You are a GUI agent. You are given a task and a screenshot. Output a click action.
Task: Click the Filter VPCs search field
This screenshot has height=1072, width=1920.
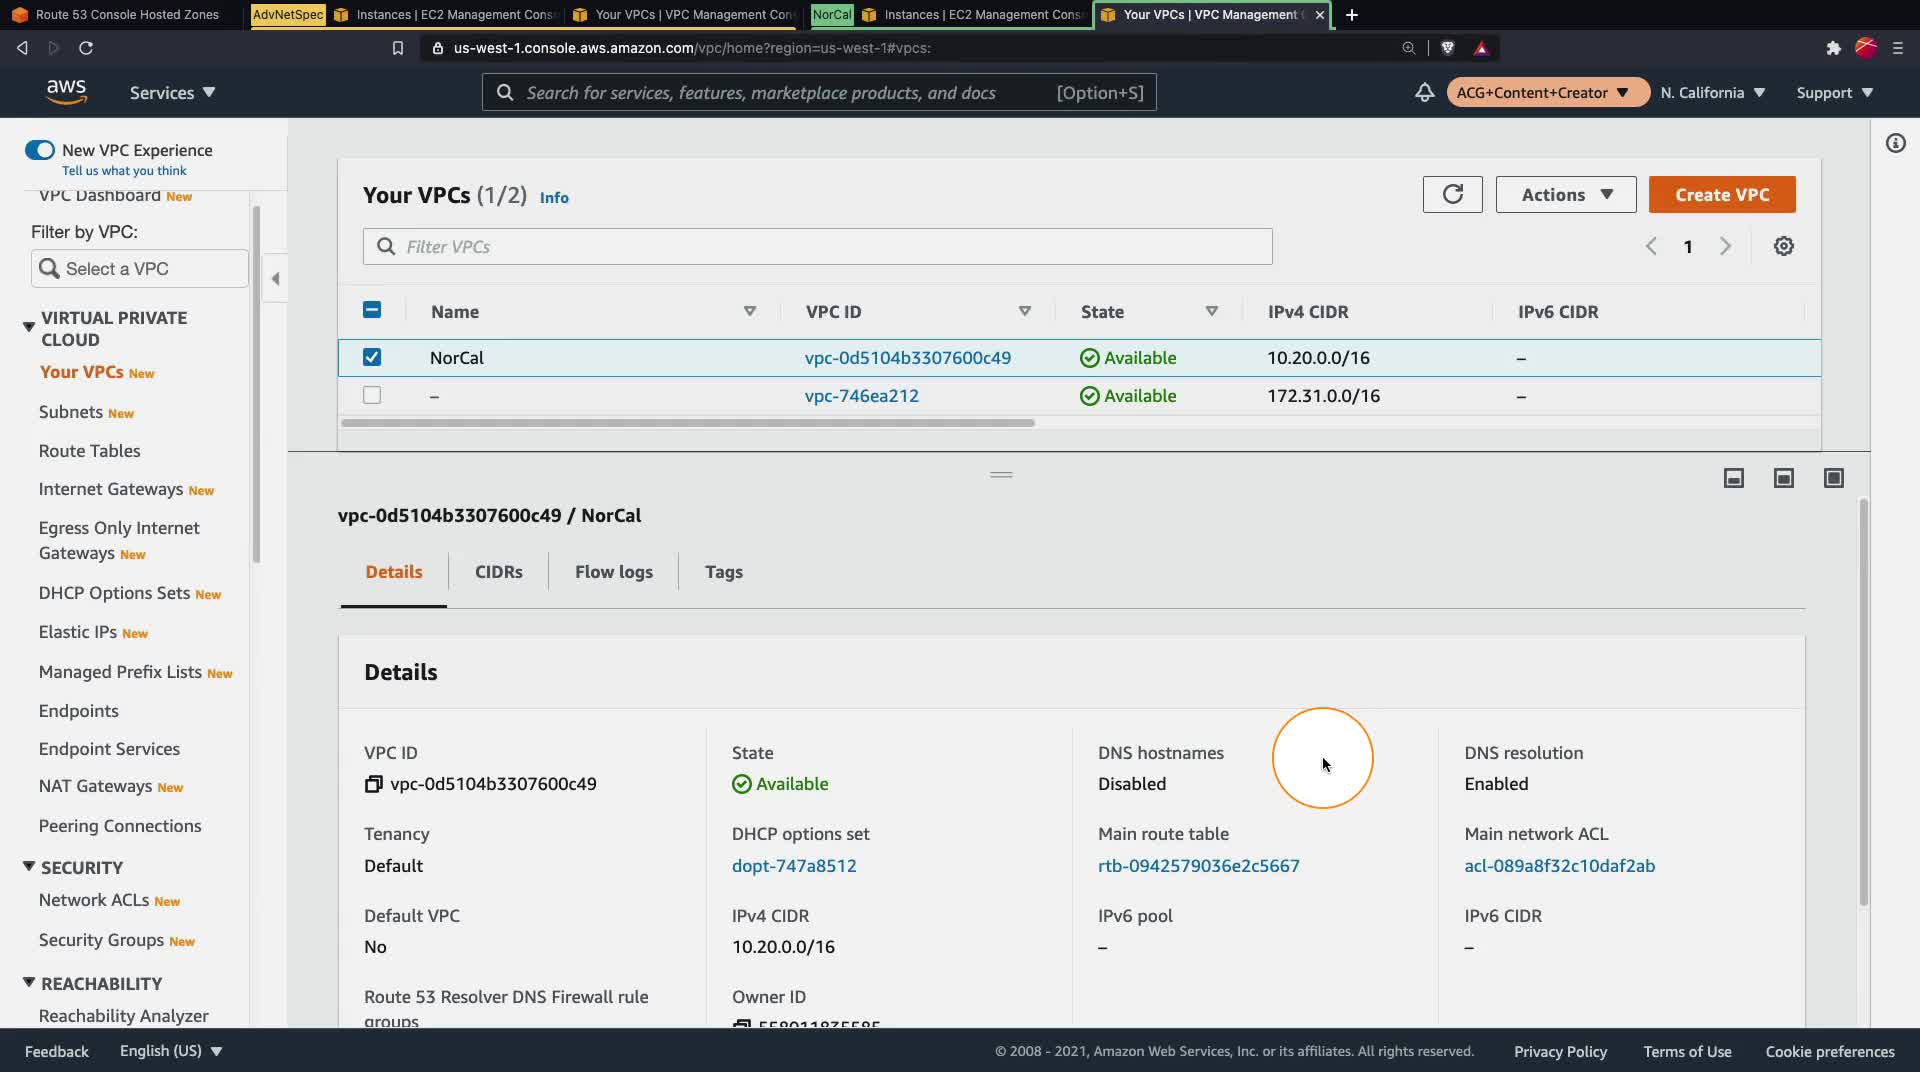818,247
